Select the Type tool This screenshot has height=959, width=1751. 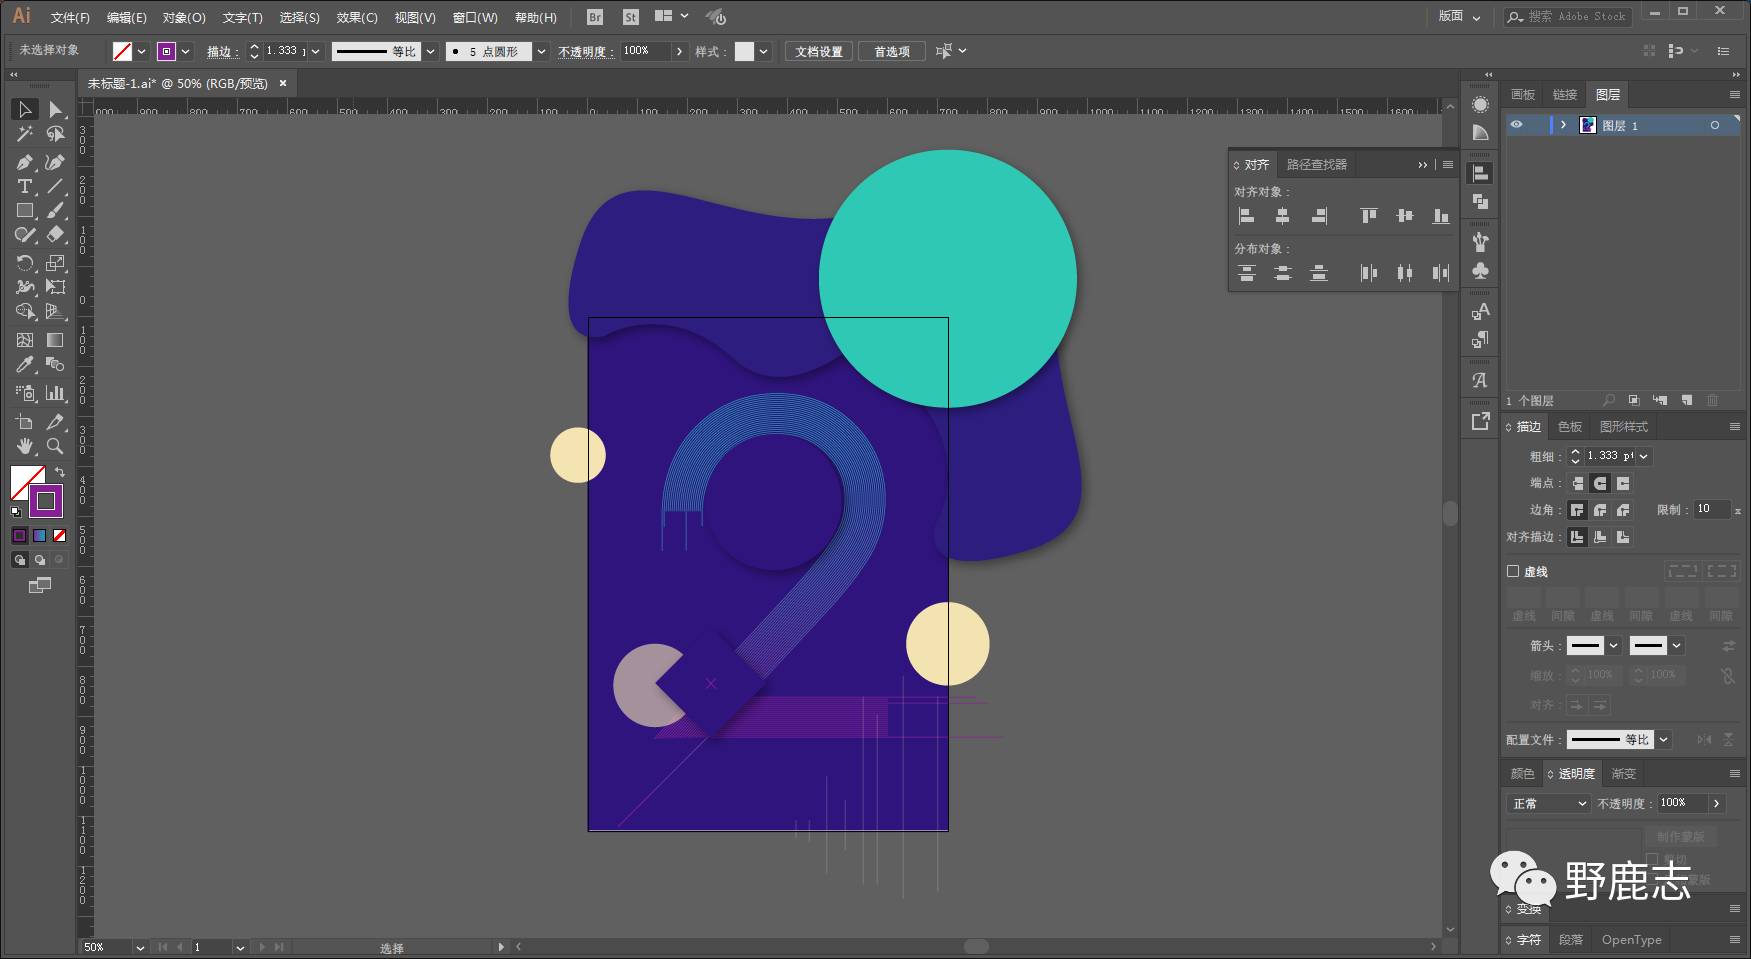point(25,187)
